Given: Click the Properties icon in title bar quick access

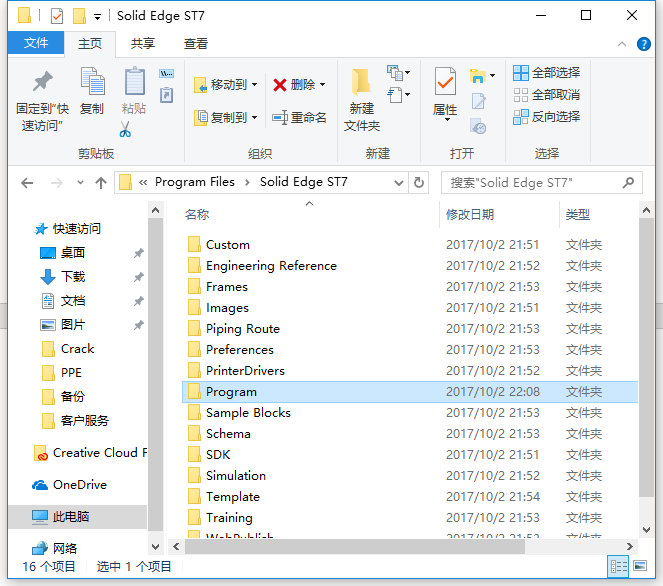Looking at the screenshot, I should (x=57, y=16).
